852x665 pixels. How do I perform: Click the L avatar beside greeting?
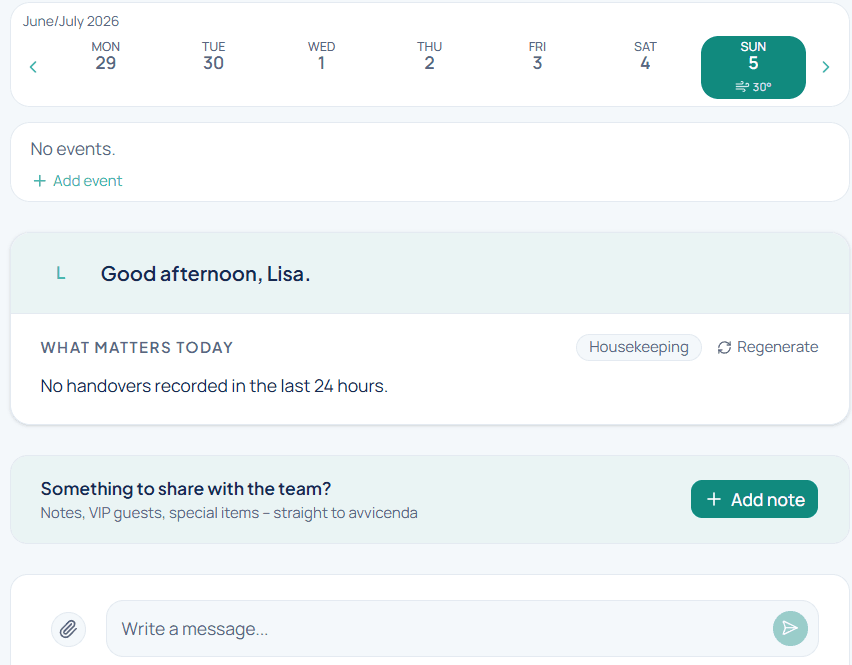[61, 273]
